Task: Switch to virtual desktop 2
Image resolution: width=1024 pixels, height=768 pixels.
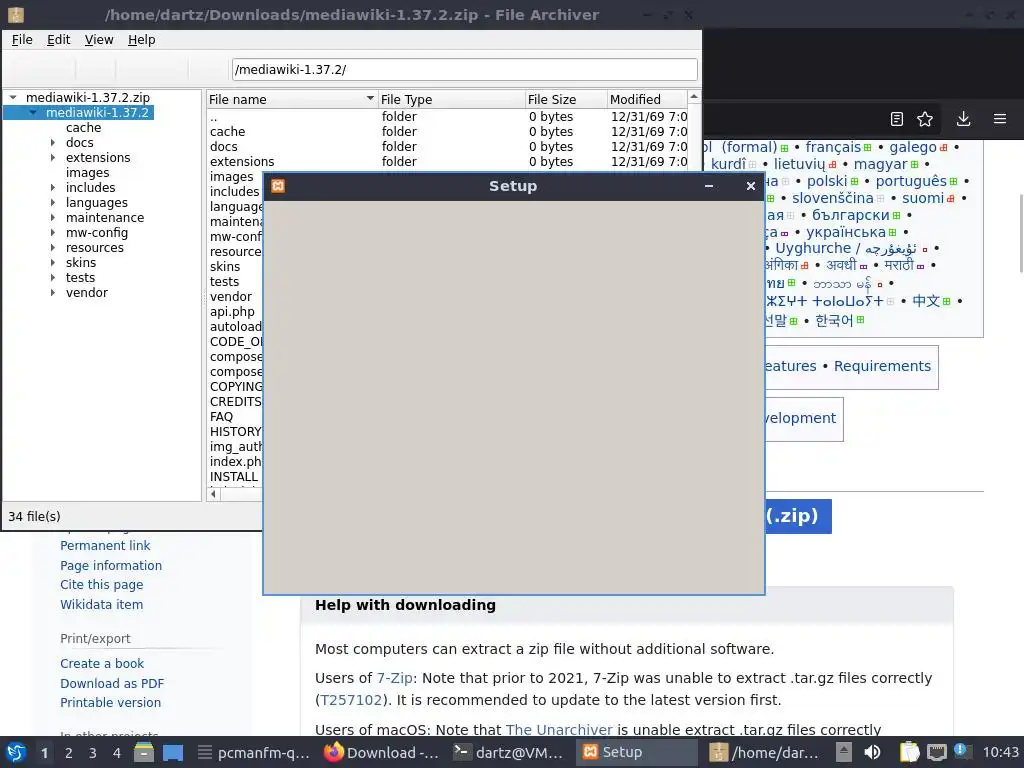Action: 69,753
